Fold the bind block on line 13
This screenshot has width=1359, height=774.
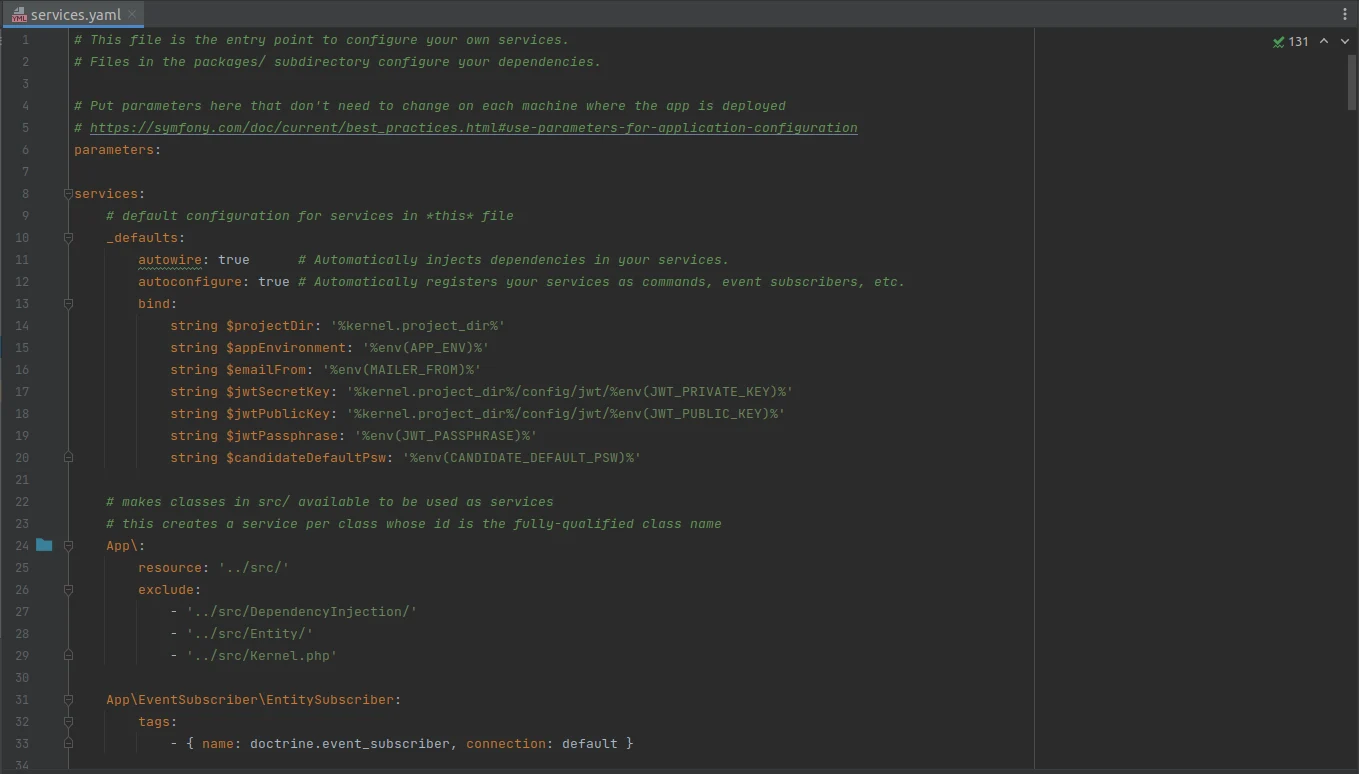[x=68, y=304]
